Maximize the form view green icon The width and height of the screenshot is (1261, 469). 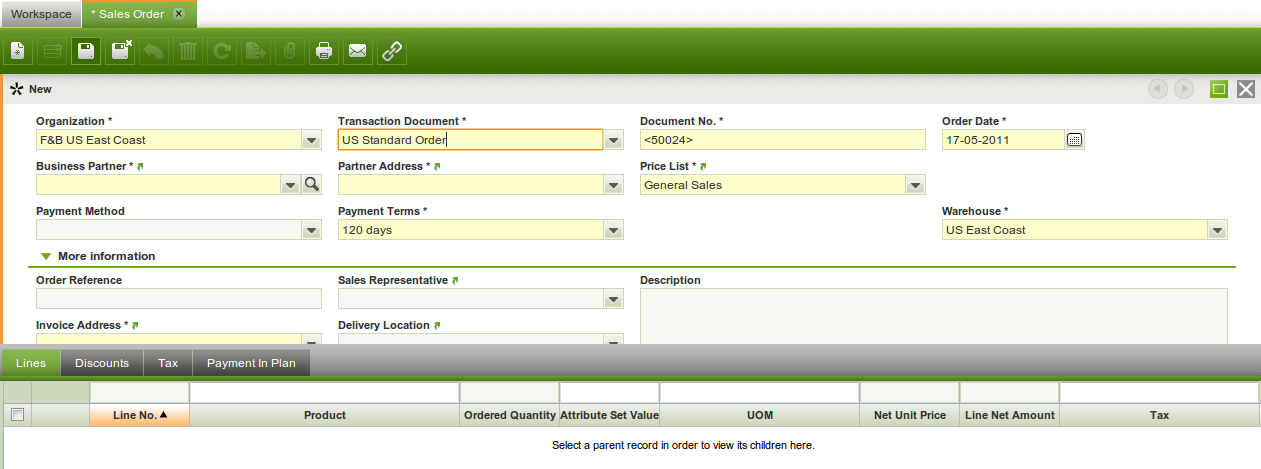point(1219,89)
